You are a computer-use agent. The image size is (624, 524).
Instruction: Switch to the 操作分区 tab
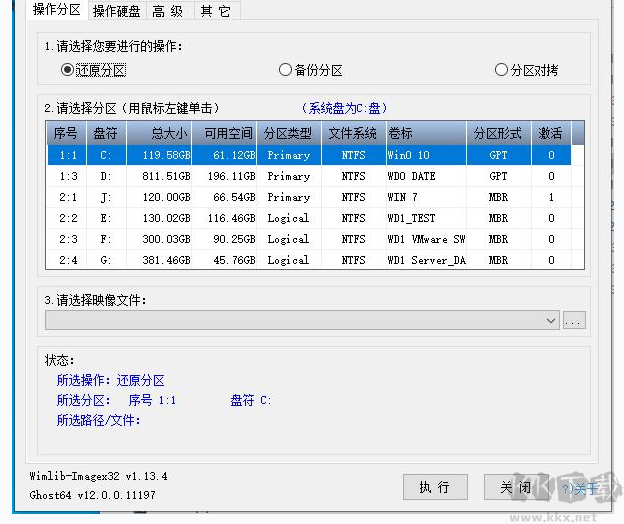click(x=57, y=10)
